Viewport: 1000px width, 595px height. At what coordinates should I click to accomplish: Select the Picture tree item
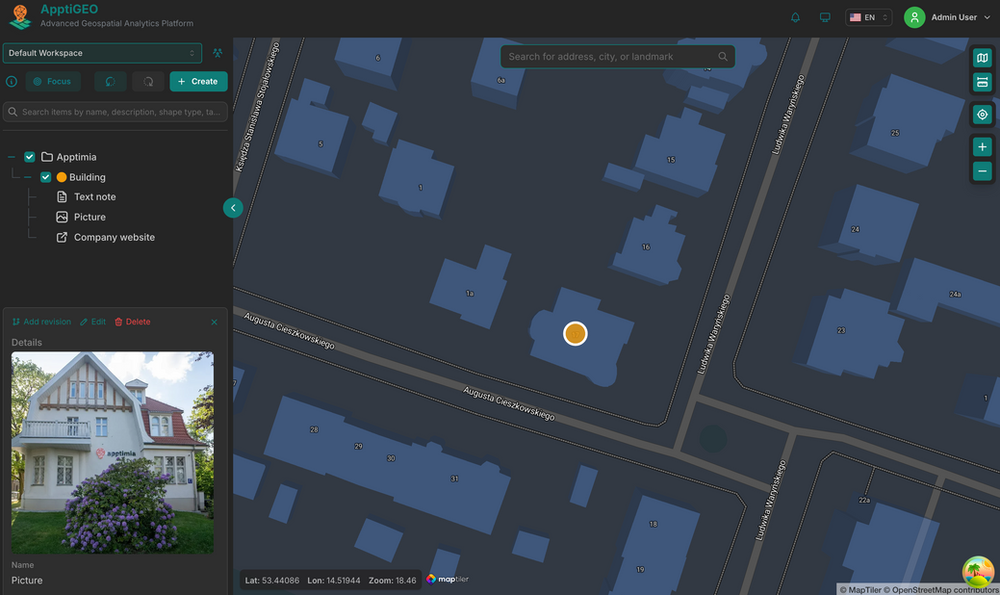pyautogui.click(x=90, y=217)
